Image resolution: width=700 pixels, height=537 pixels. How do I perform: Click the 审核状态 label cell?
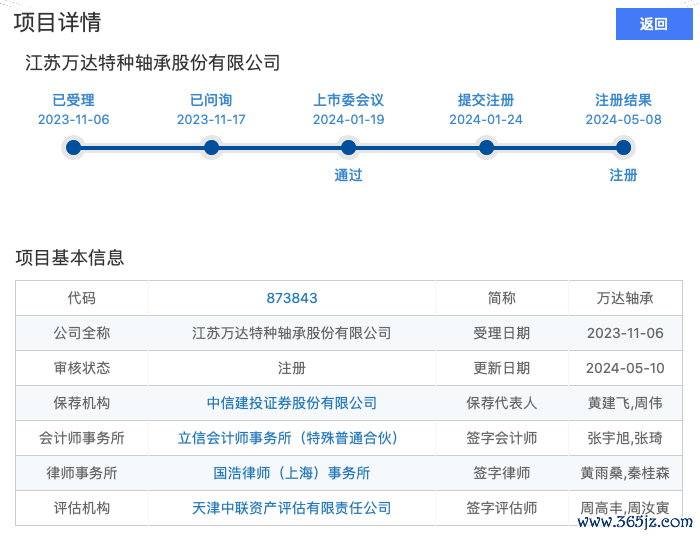coord(82,368)
